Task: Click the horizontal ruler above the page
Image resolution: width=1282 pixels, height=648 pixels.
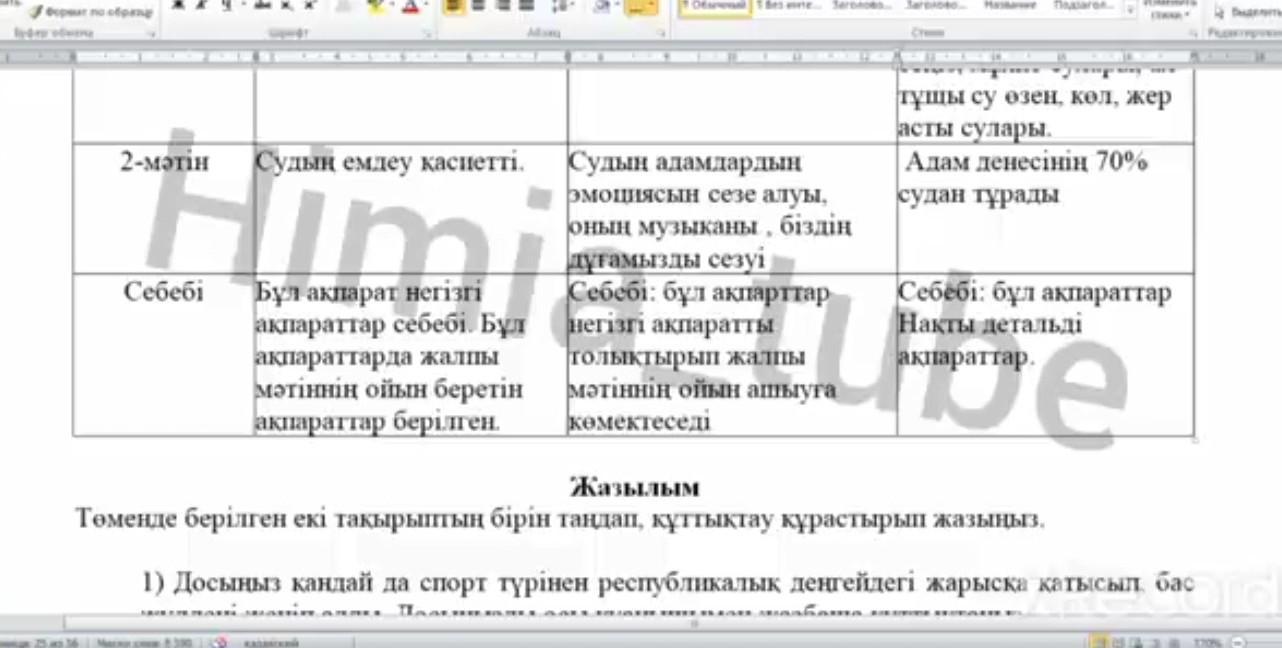Action: pos(640,57)
